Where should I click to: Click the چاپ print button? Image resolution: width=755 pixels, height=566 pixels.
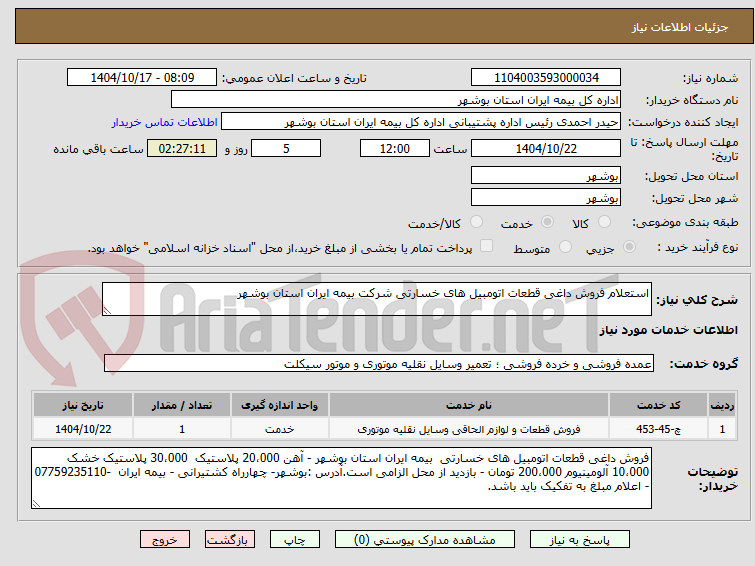pos(295,540)
